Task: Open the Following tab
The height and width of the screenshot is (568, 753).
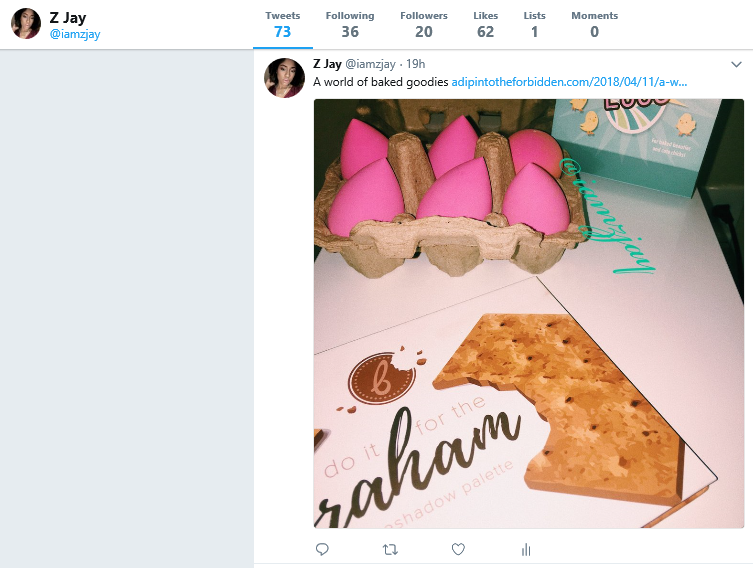Action: (x=350, y=24)
